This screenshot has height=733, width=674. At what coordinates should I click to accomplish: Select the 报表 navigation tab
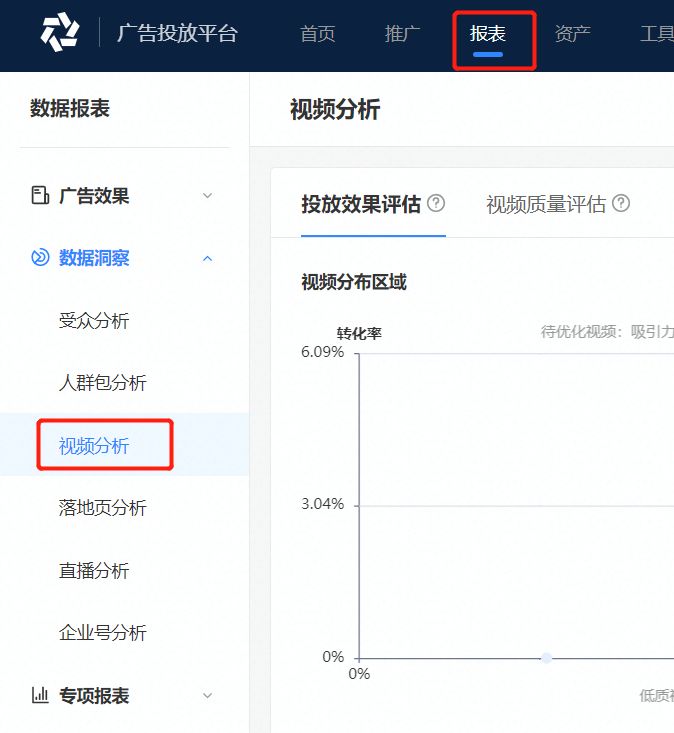coord(488,34)
